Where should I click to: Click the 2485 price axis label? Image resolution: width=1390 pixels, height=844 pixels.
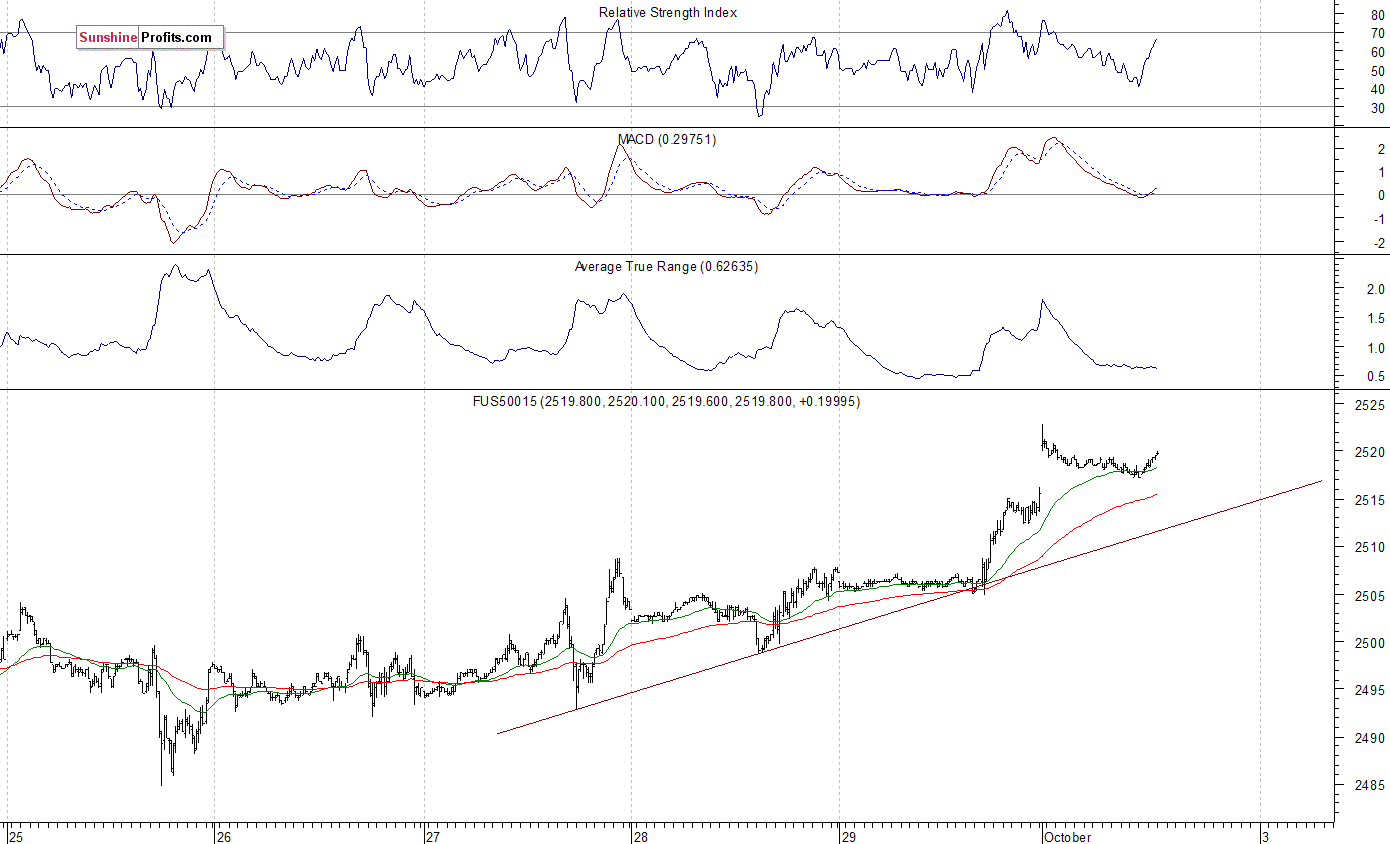click(x=1370, y=785)
